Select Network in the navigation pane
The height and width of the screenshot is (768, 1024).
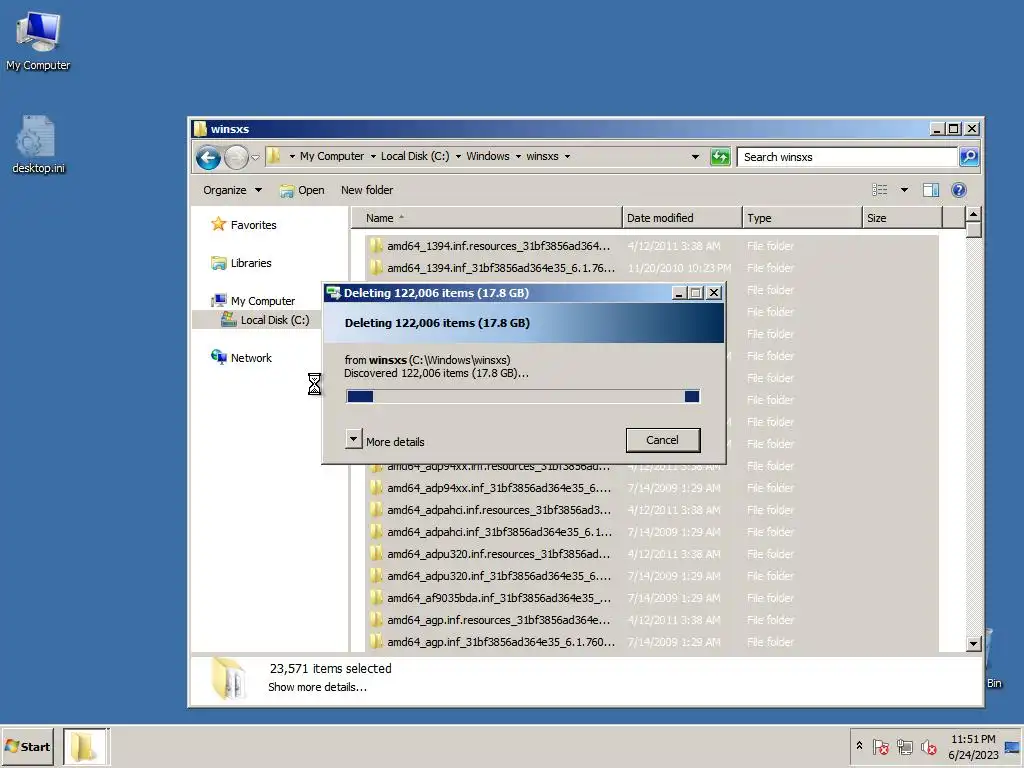(x=251, y=358)
